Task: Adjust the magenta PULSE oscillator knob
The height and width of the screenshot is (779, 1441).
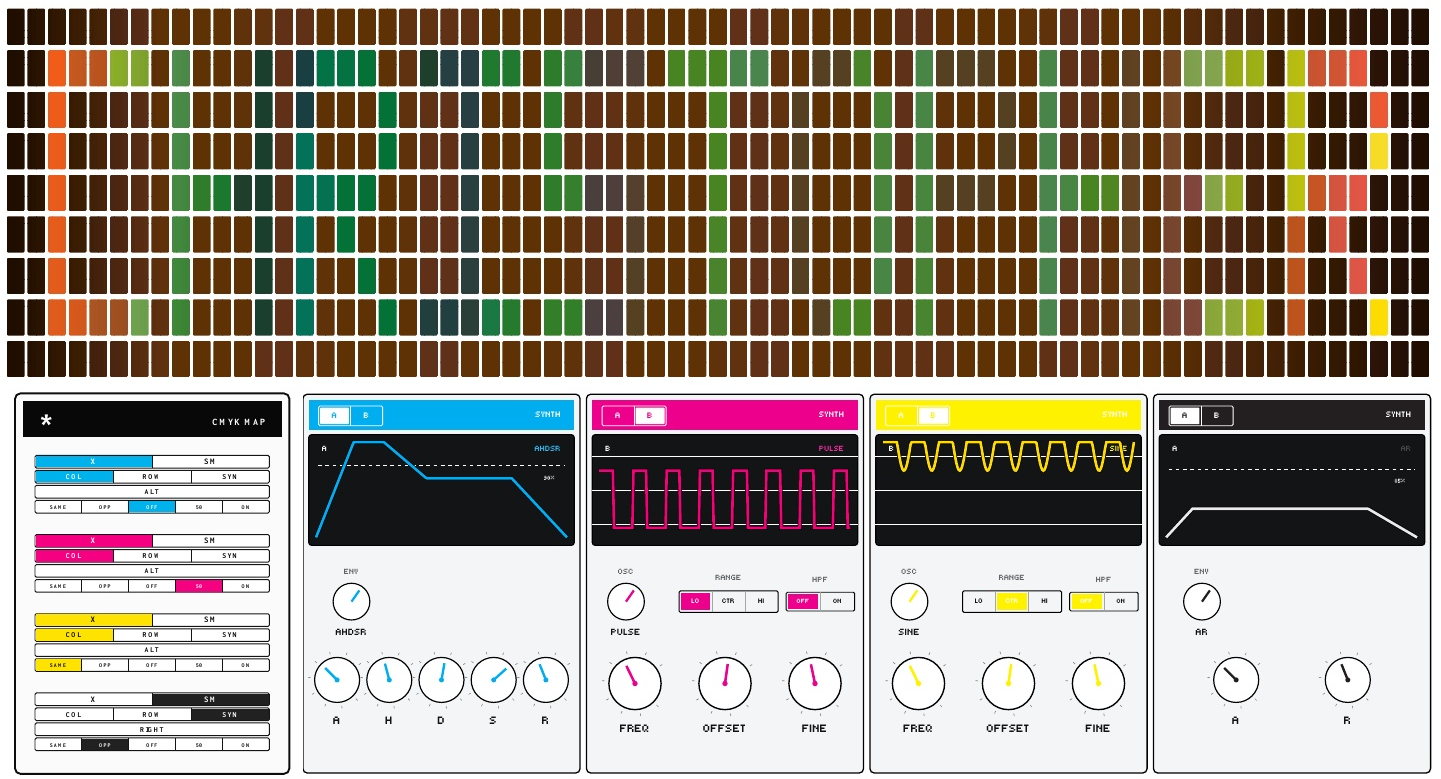Action: pyautogui.click(x=626, y=602)
